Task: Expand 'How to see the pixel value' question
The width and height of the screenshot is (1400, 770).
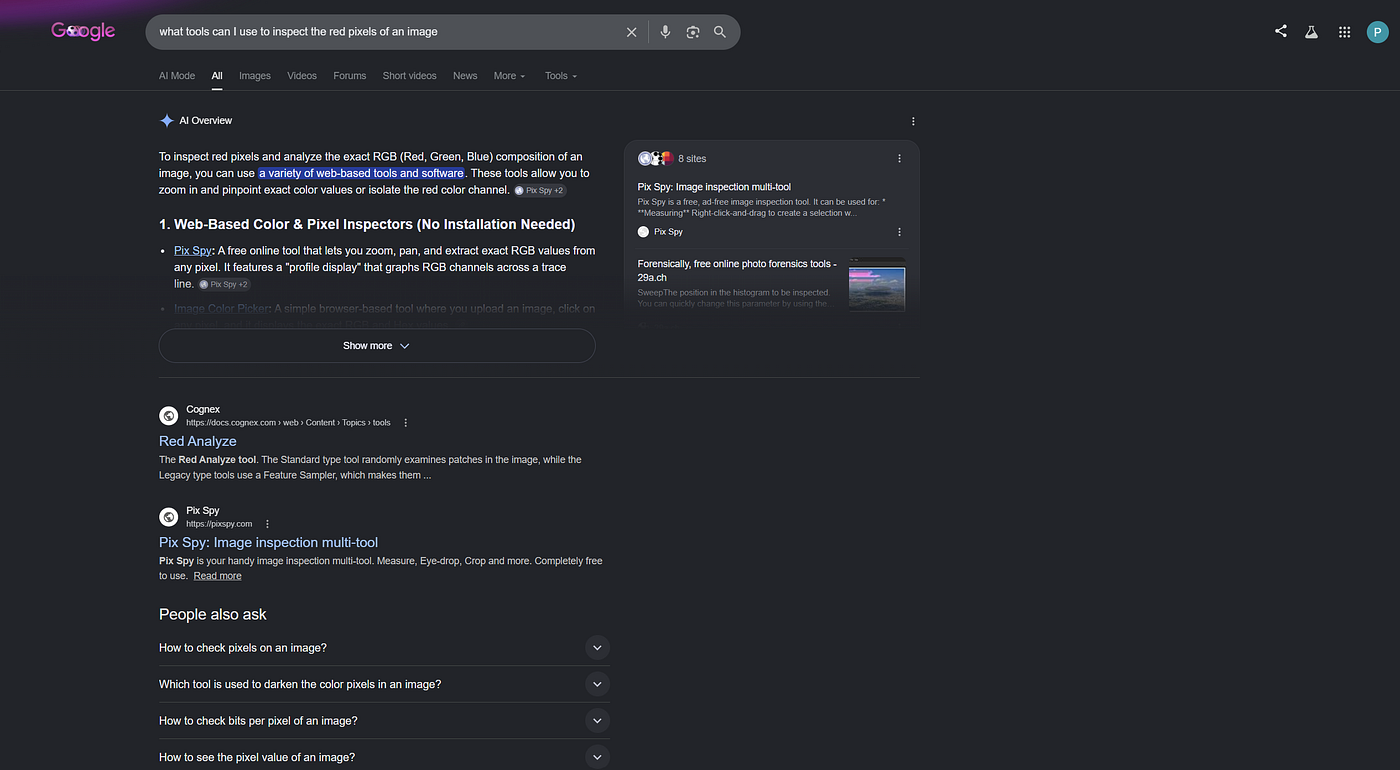Action: coord(384,757)
